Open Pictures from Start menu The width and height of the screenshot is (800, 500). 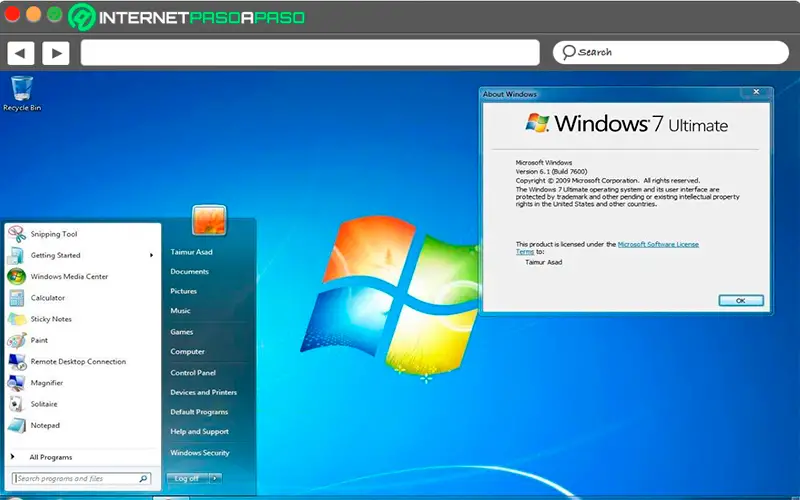click(184, 291)
